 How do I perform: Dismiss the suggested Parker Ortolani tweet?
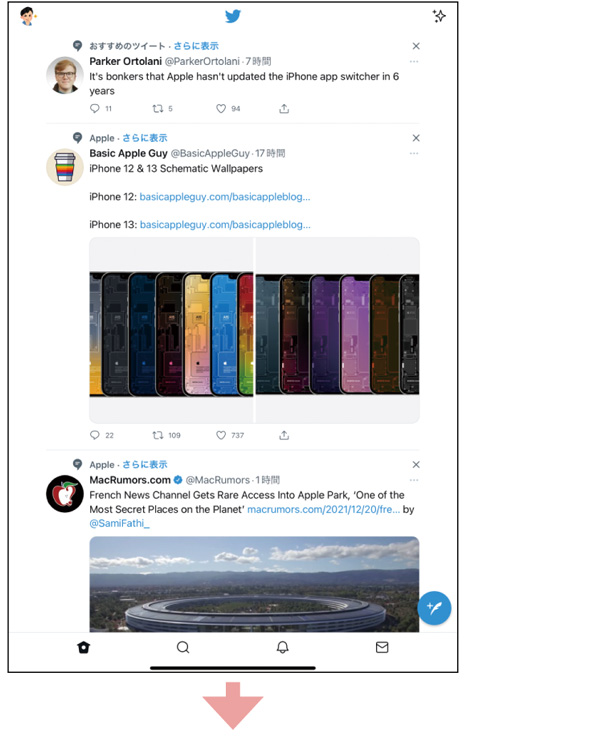coord(416,46)
